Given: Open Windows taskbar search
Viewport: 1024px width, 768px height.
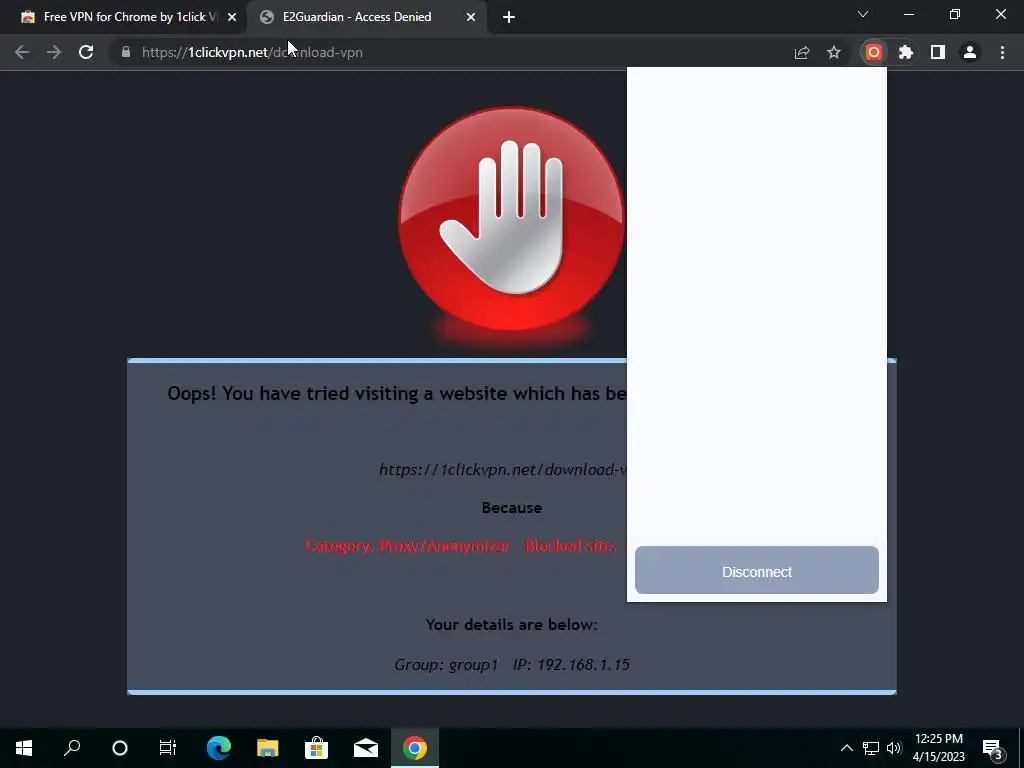Looking at the screenshot, I should (72, 748).
